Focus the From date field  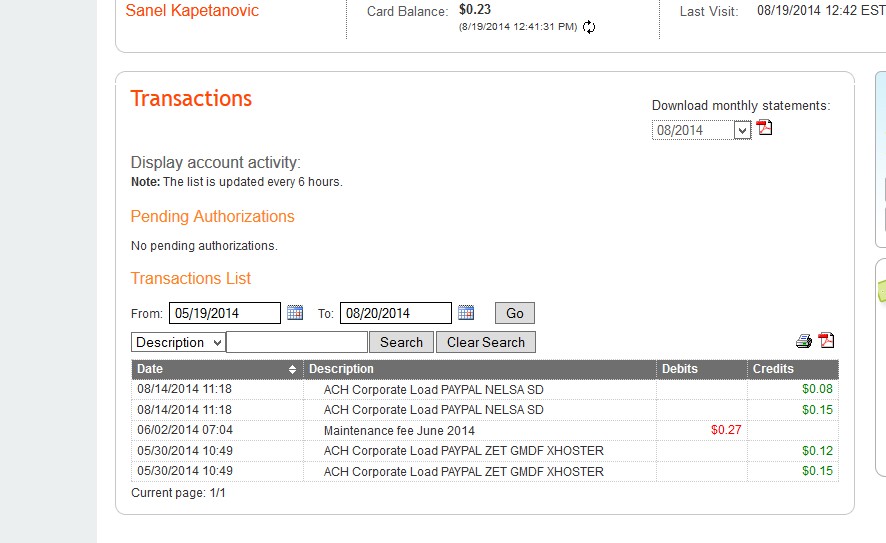point(224,313)
